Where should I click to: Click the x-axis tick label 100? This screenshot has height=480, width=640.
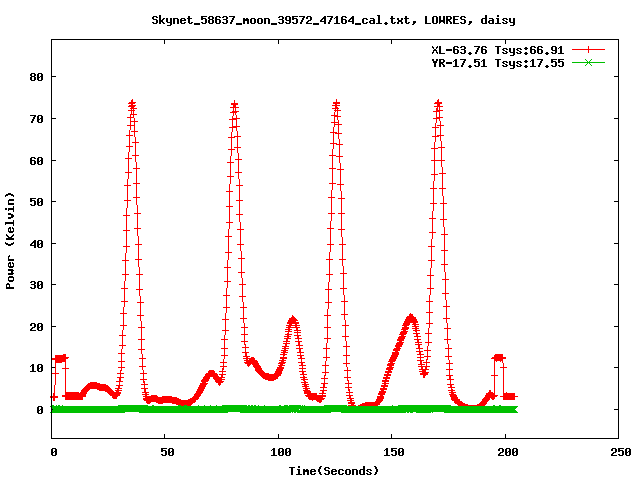tap(280, 452)
